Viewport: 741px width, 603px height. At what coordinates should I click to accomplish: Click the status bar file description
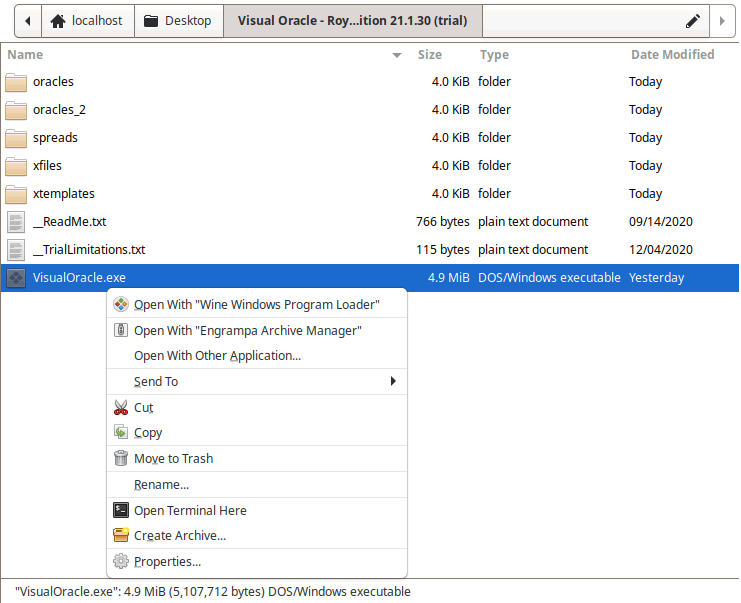pyautogui.click(x=213, y=592)
